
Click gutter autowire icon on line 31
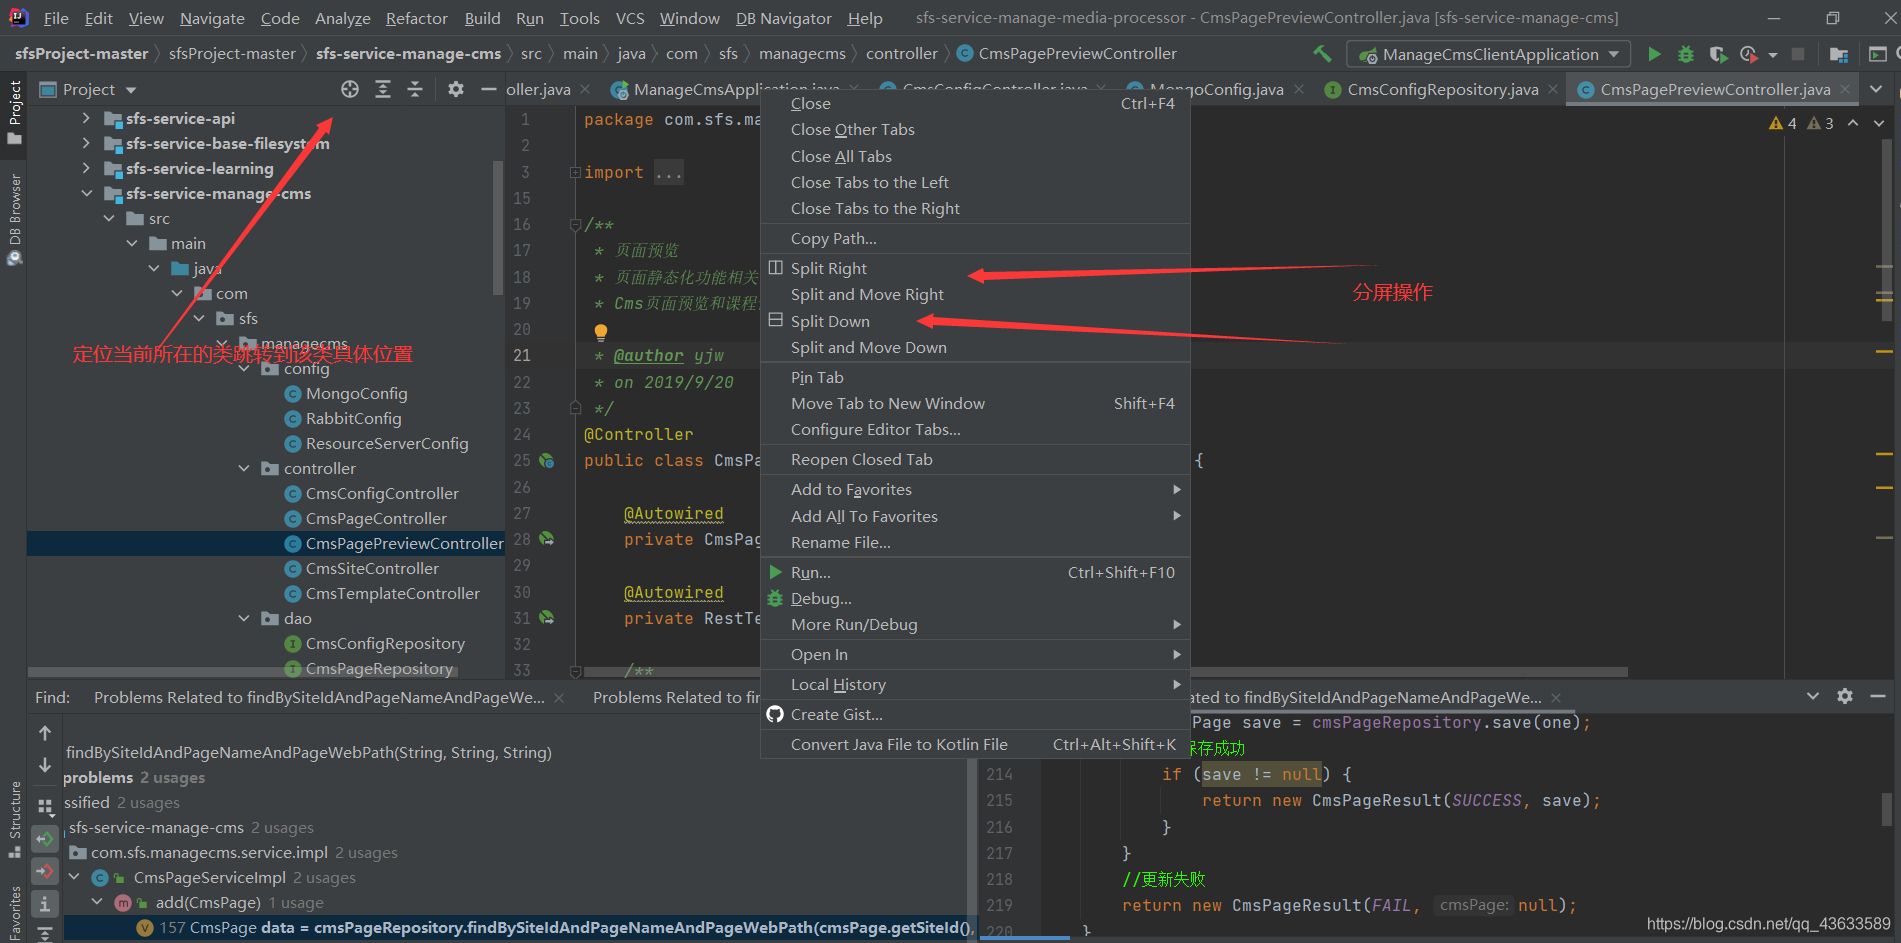pyautogui.click(x=547, y=618)
